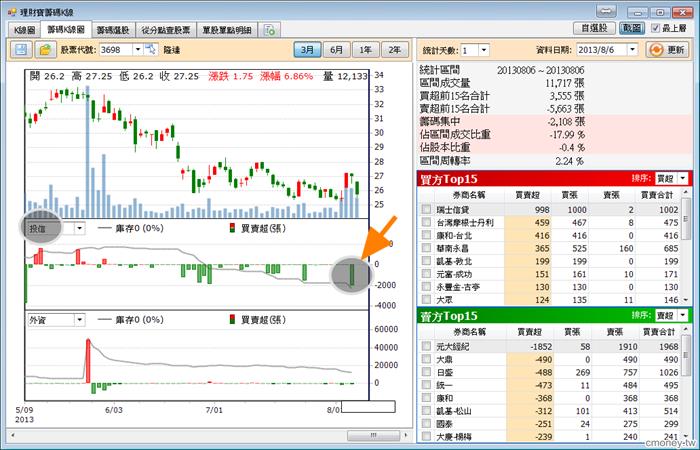
Task: Click the 籌碼集中 -2,108 張 statistic row
Action: pos(554,122)
